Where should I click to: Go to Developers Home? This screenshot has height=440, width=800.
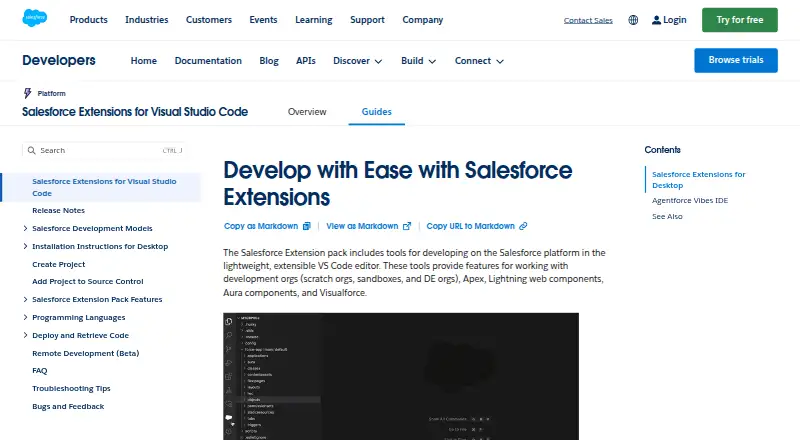[x=144, y=61]
